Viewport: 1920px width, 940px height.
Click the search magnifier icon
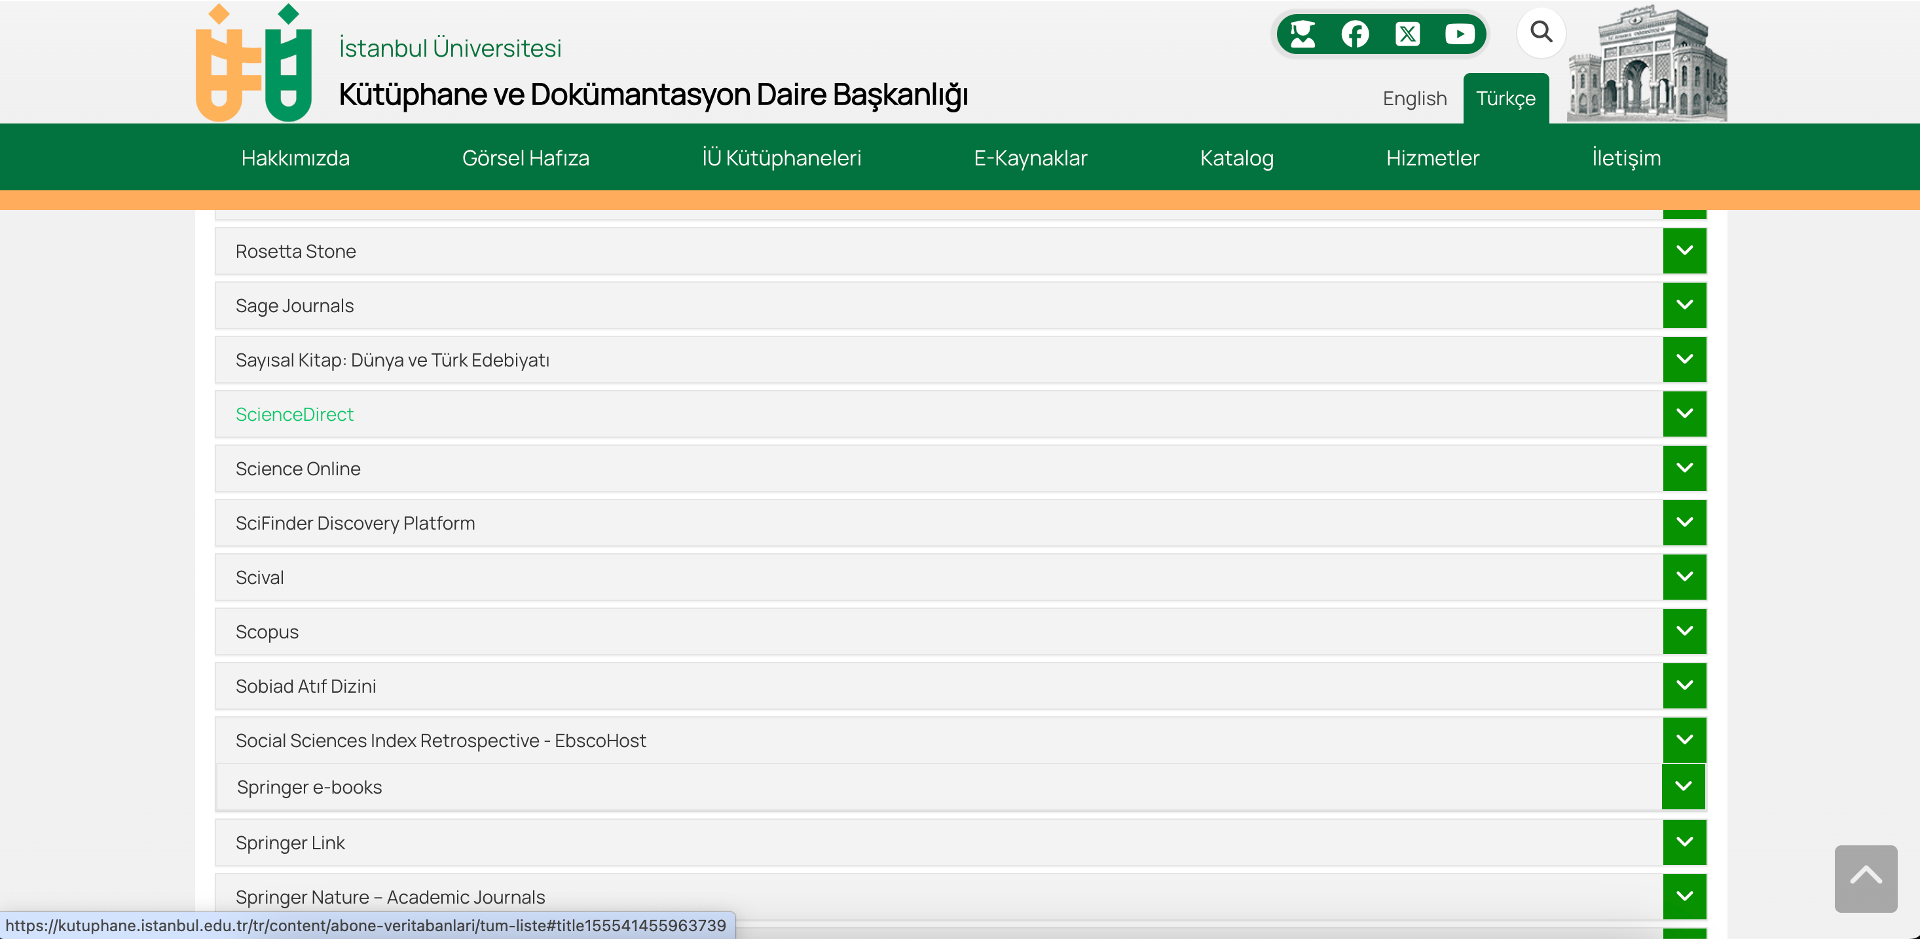[1541, 32]
